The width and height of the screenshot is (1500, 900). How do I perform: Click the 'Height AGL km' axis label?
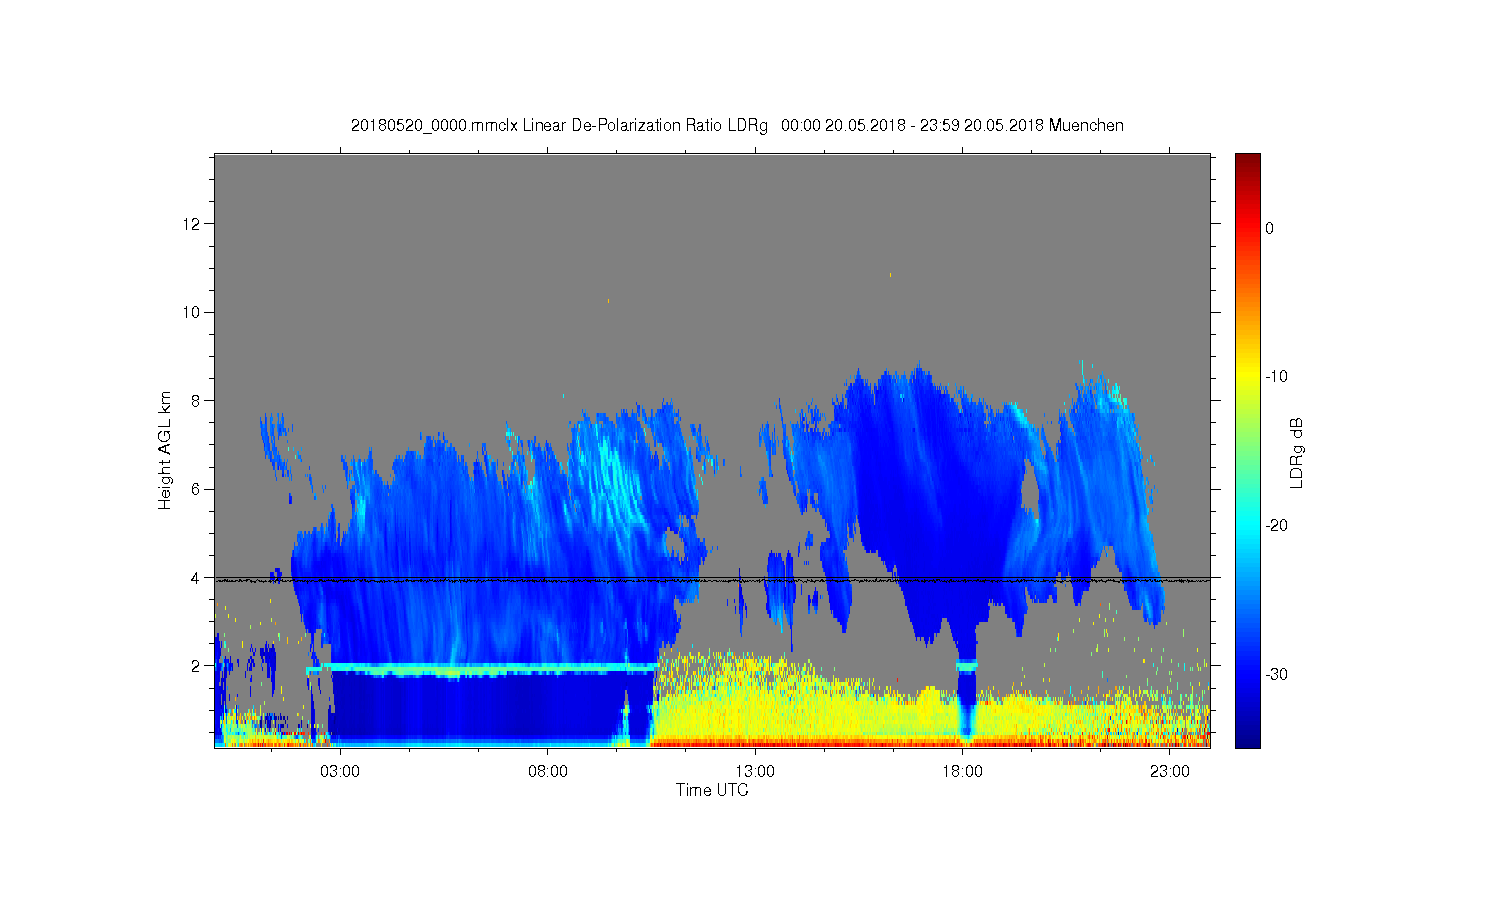click(165, 451)
